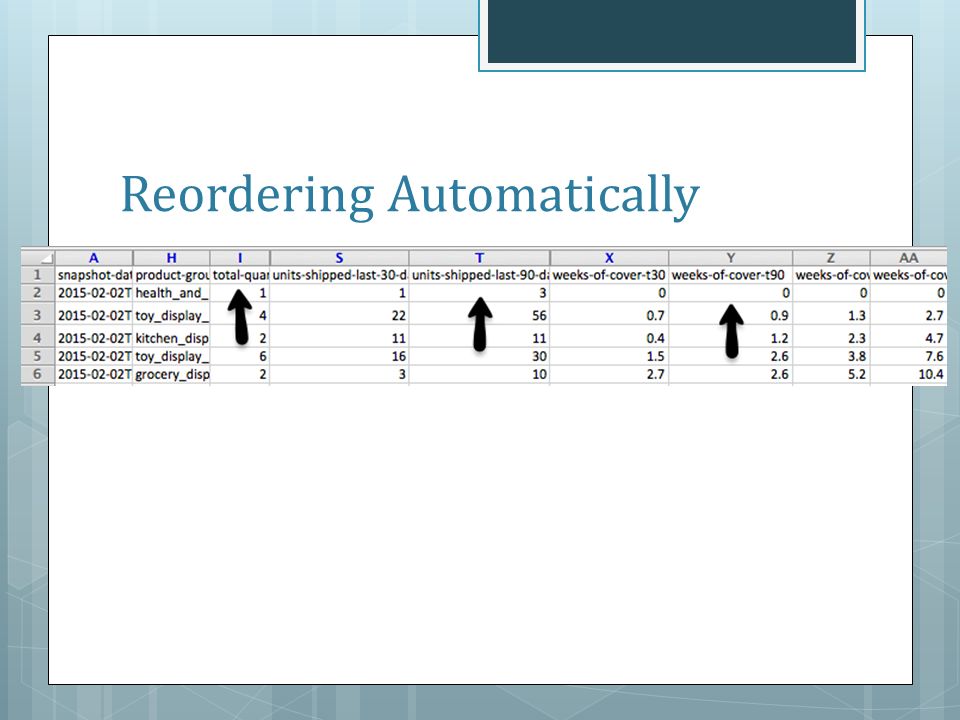The image size is (960, 720).
Task: Click the snapshot-date header cell
Action: tap(94, 275)
